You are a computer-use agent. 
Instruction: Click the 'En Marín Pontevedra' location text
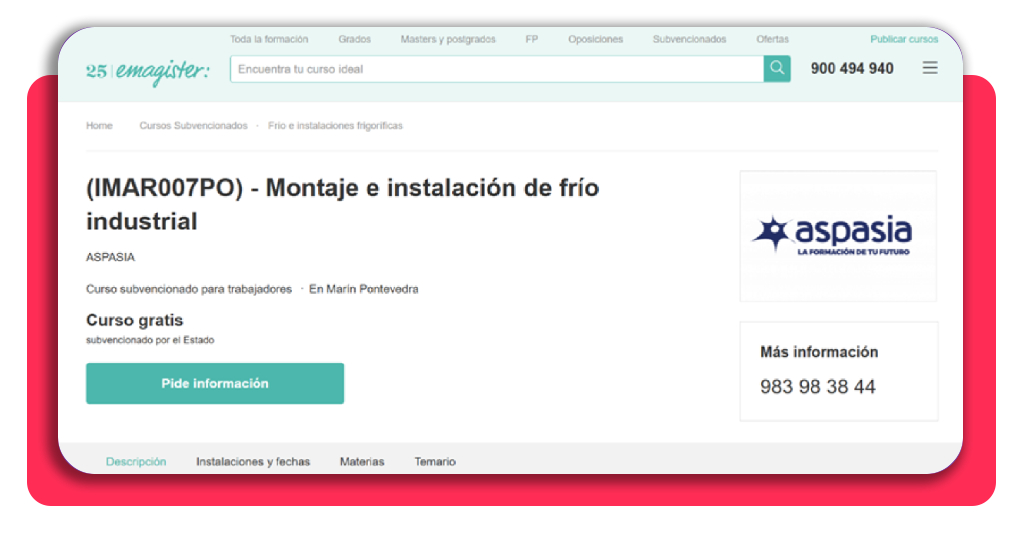(364, 289)
